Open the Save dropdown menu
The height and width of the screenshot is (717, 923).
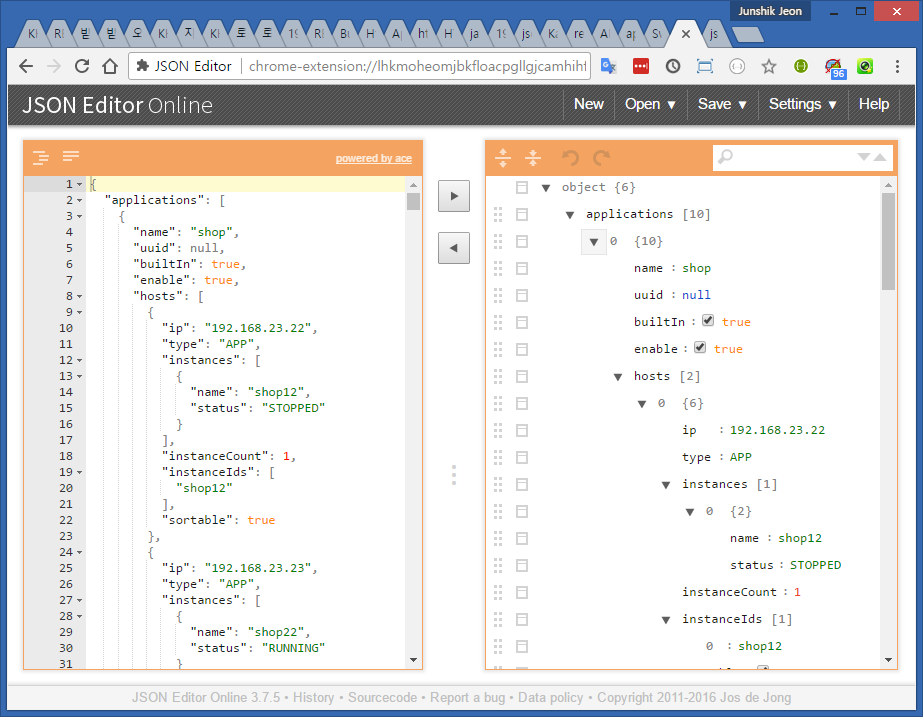723,104
